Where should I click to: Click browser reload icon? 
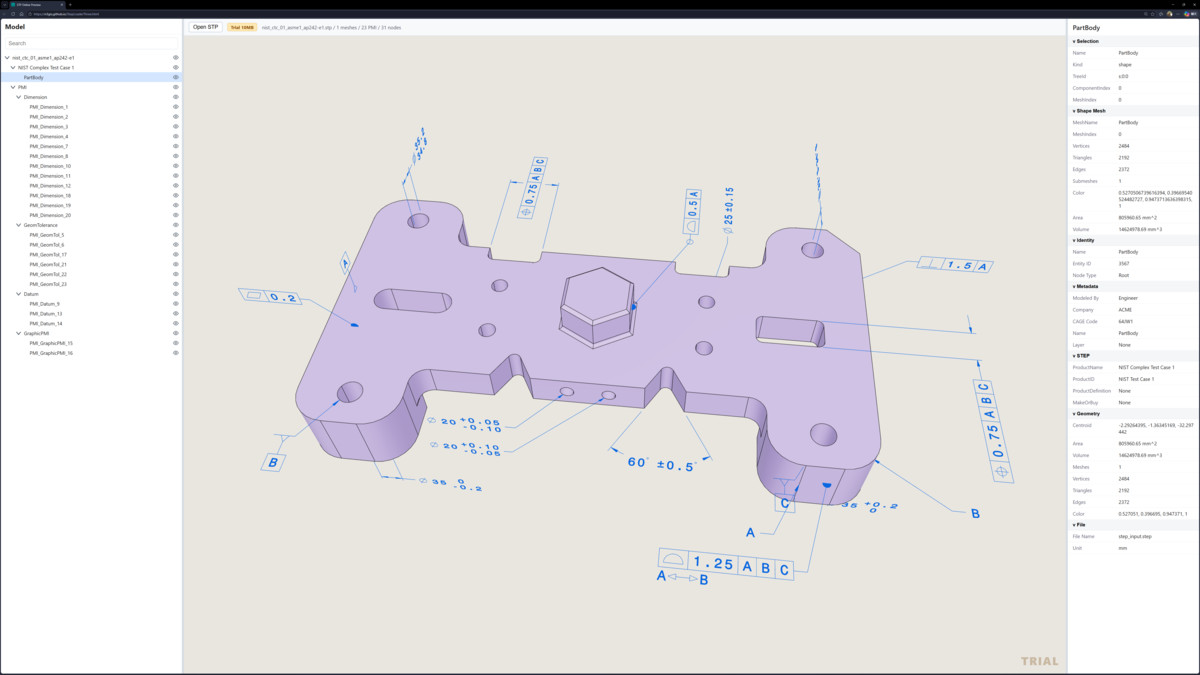[x=13, y=14]
